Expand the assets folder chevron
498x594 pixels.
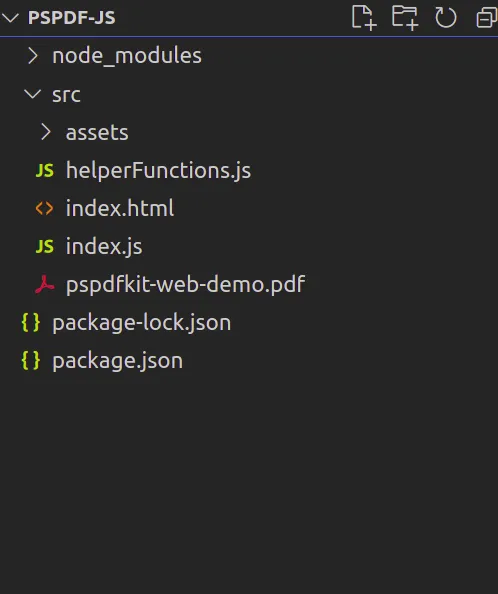coord(46,132)
